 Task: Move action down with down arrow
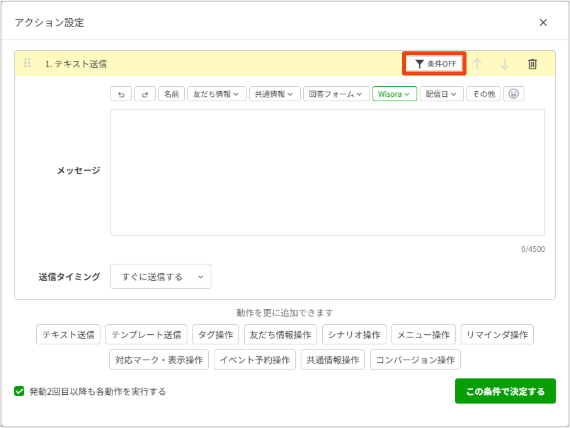[505, 64]
